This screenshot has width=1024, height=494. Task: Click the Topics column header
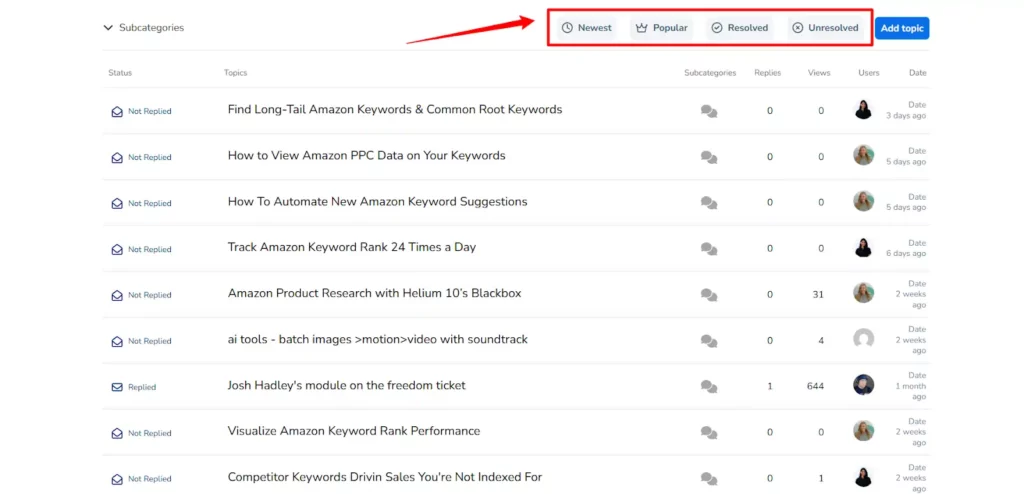point(235,73)
